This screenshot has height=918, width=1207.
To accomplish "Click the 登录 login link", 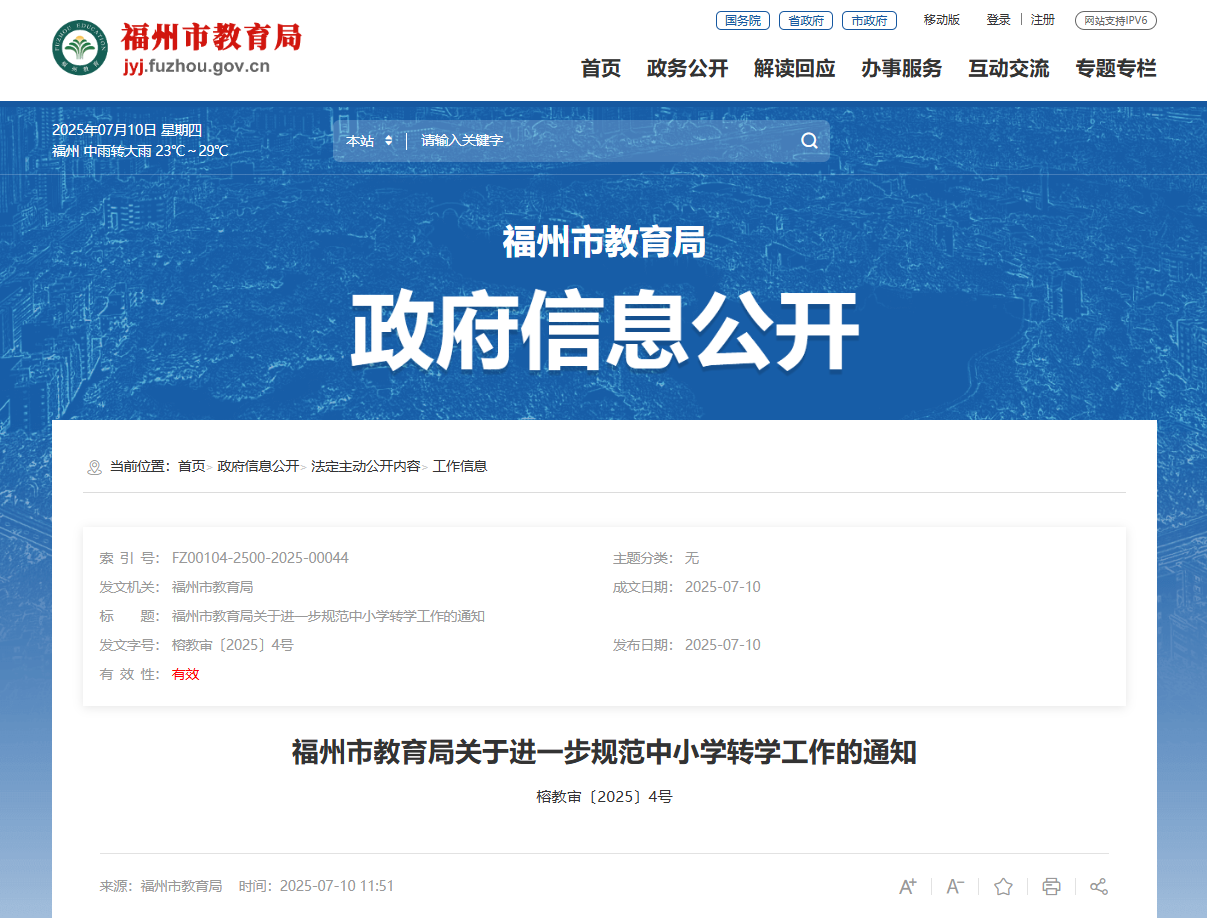I will click(x=999, y=20).
